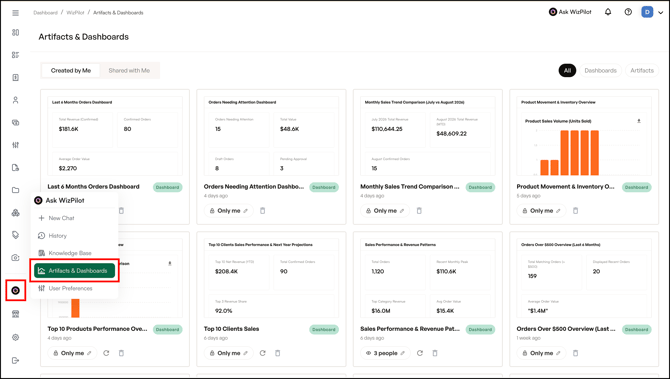The image size is (670, 379).
Task: Open Top 10 Clients Sales title
Action: click(231, 329)
